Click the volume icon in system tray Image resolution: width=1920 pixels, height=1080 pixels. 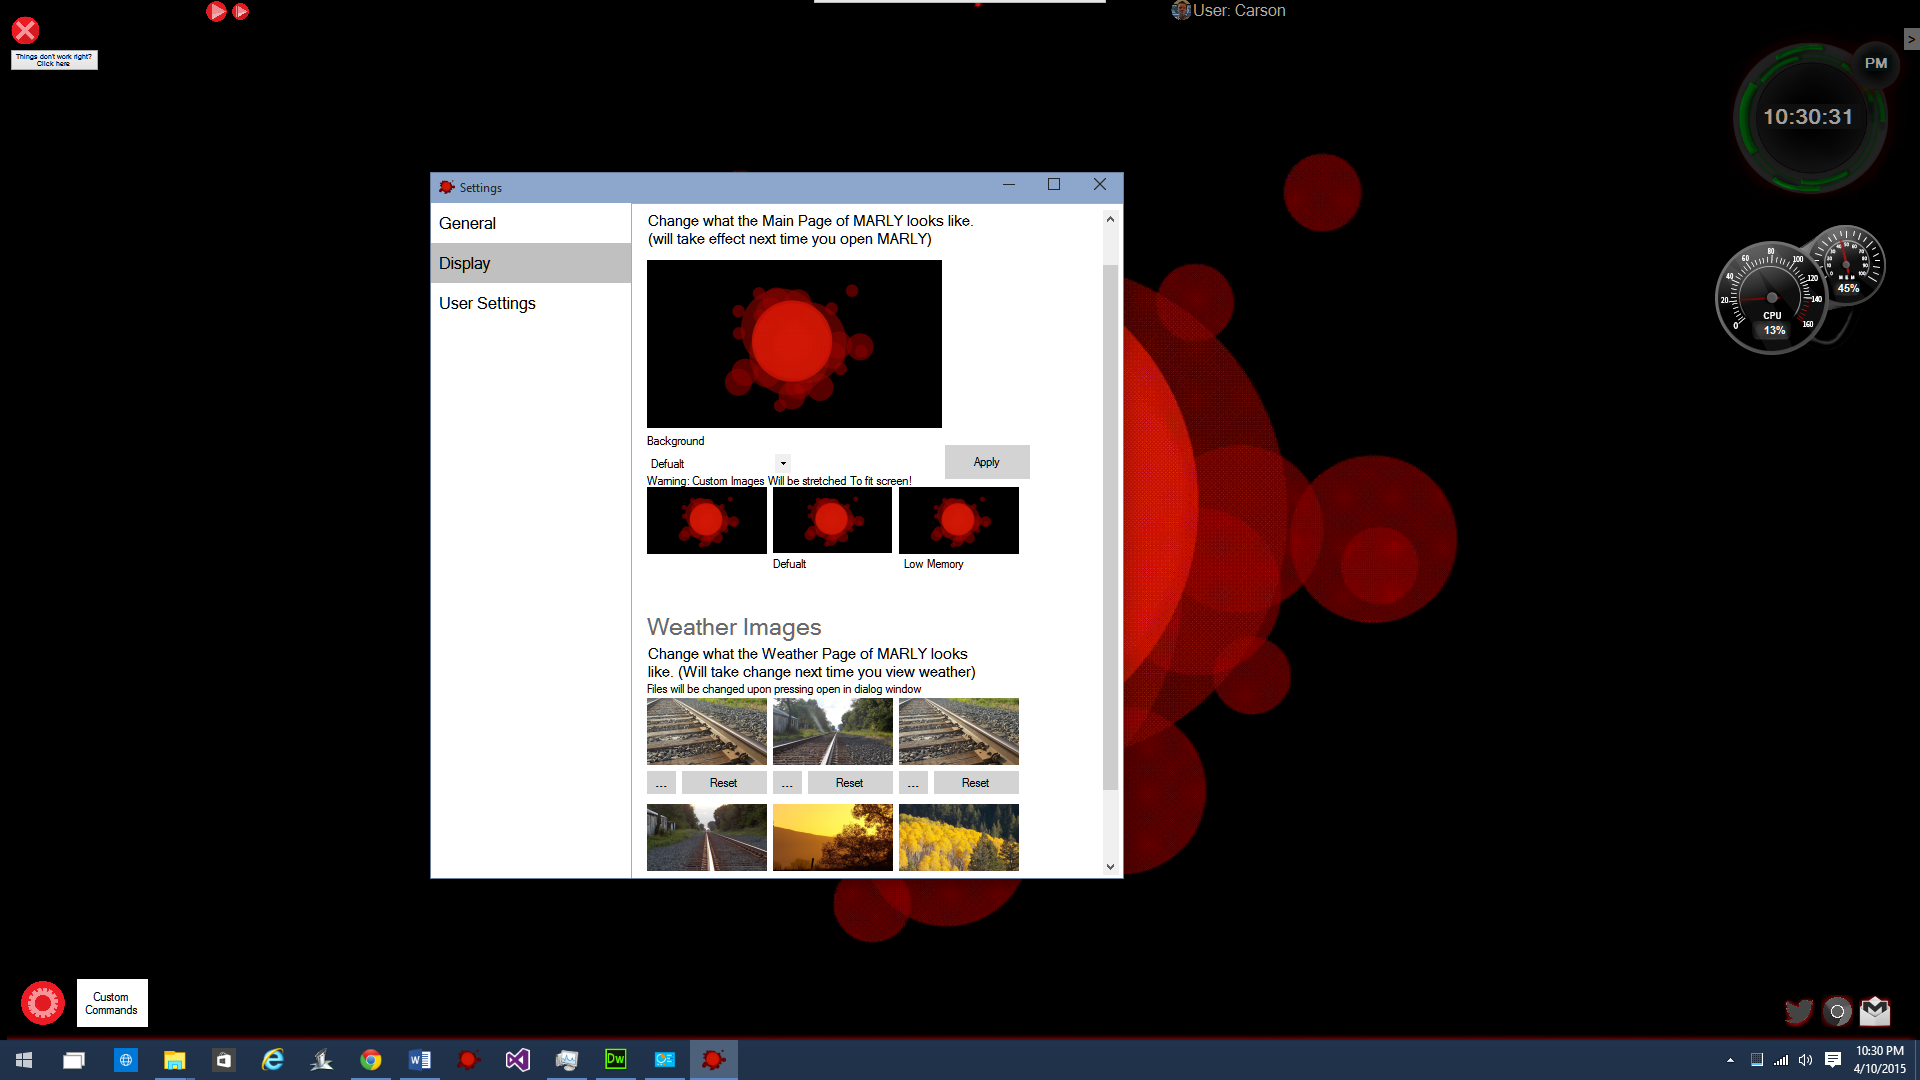[x=1805, y=1060]
